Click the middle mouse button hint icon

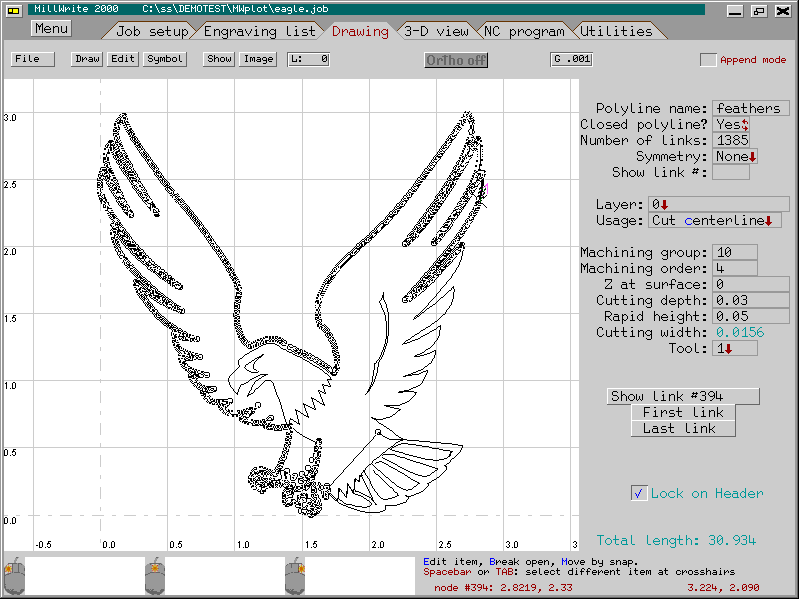click(x=154, y=577)
